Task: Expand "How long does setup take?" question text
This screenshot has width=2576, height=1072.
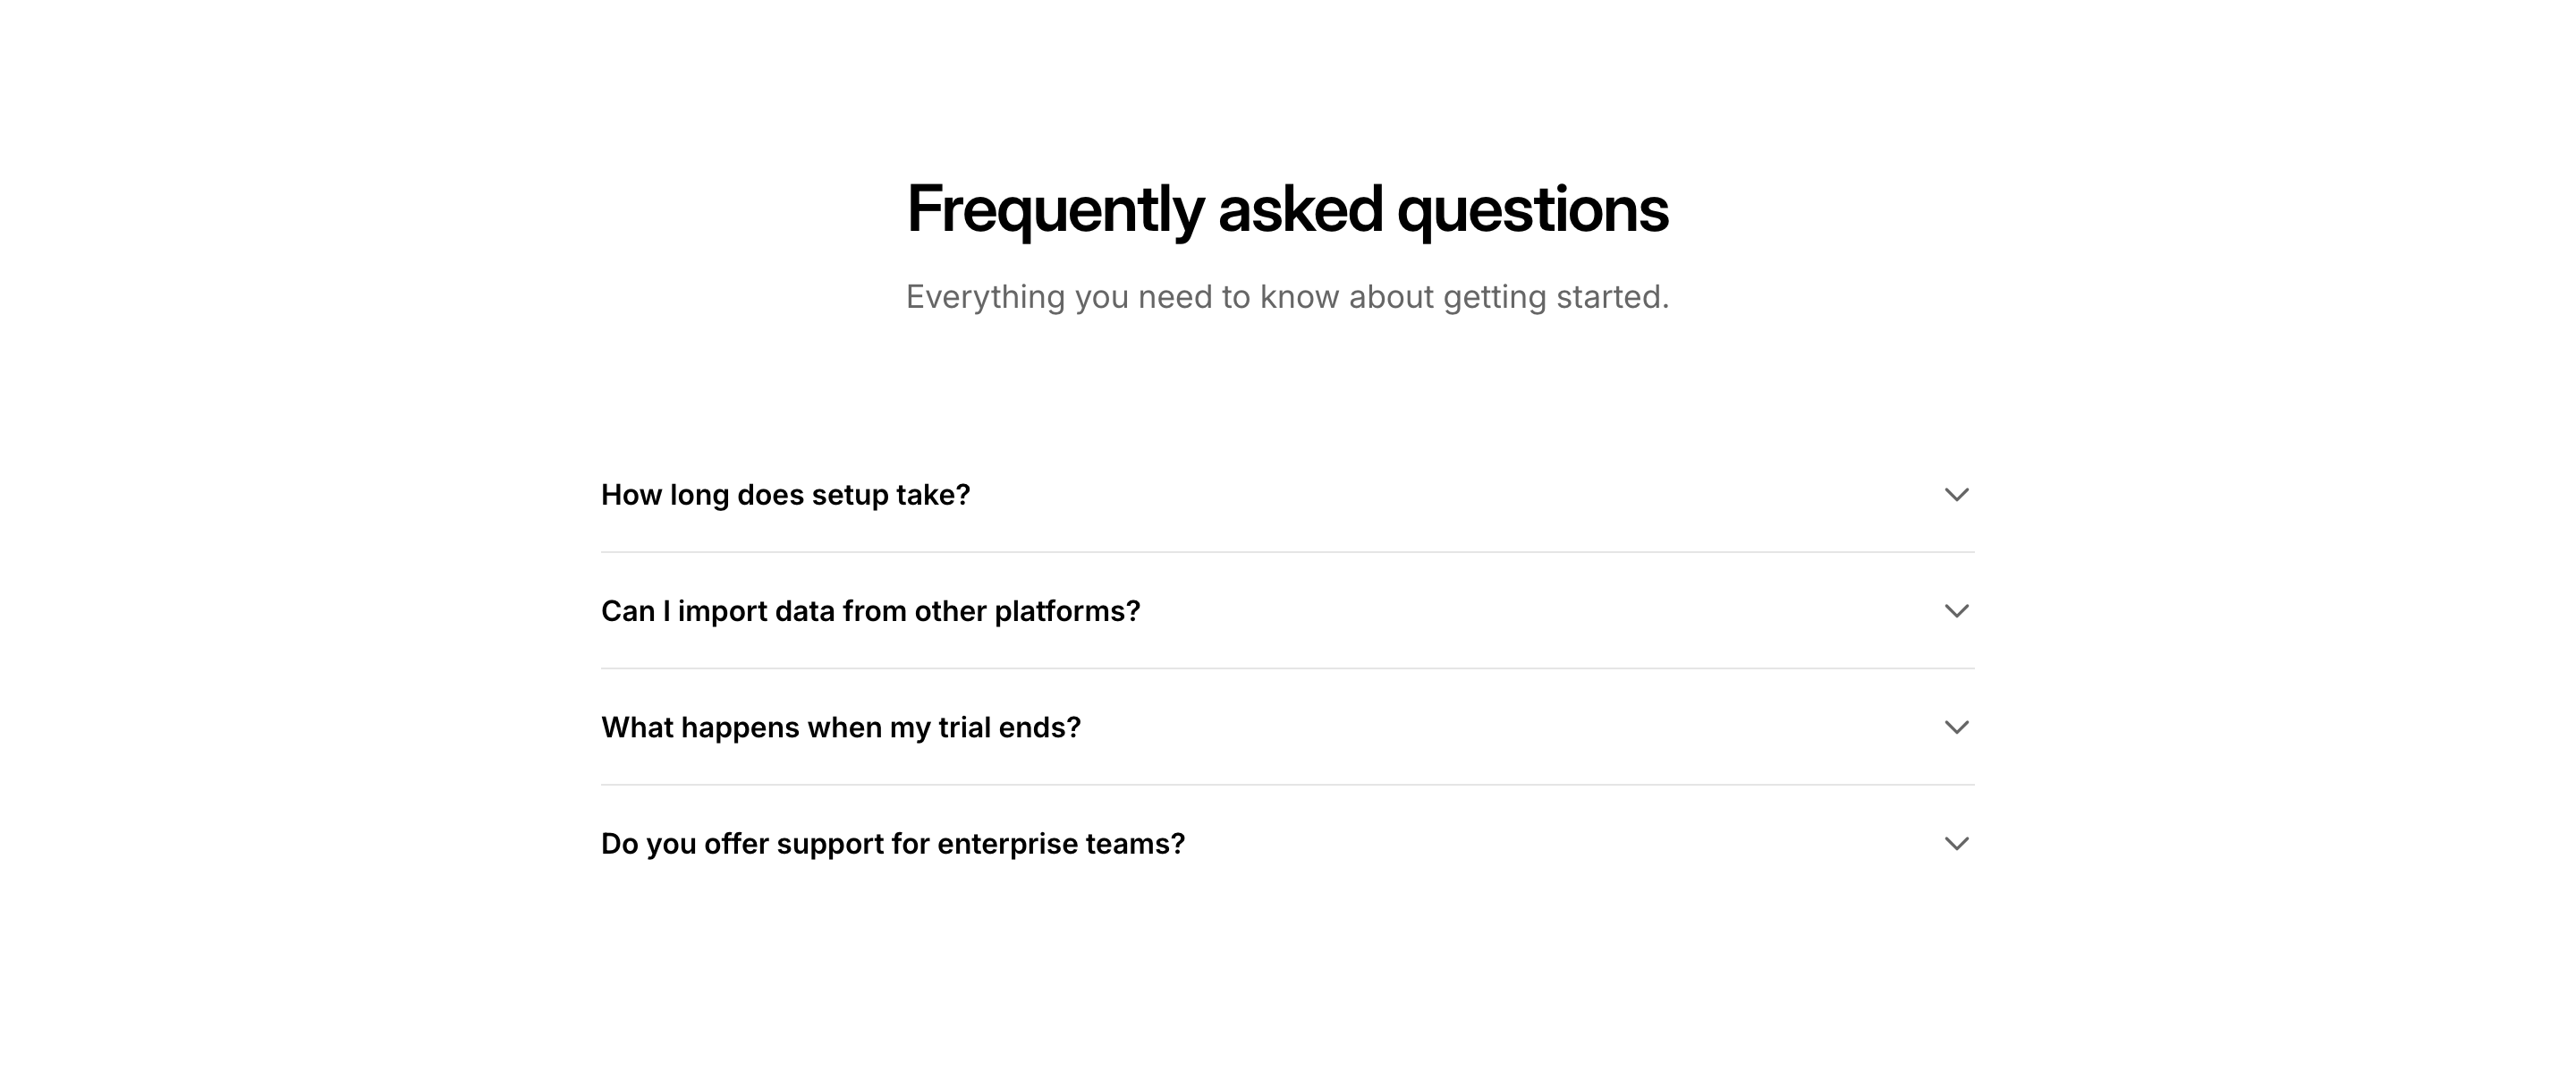Action: click(785, 495)
